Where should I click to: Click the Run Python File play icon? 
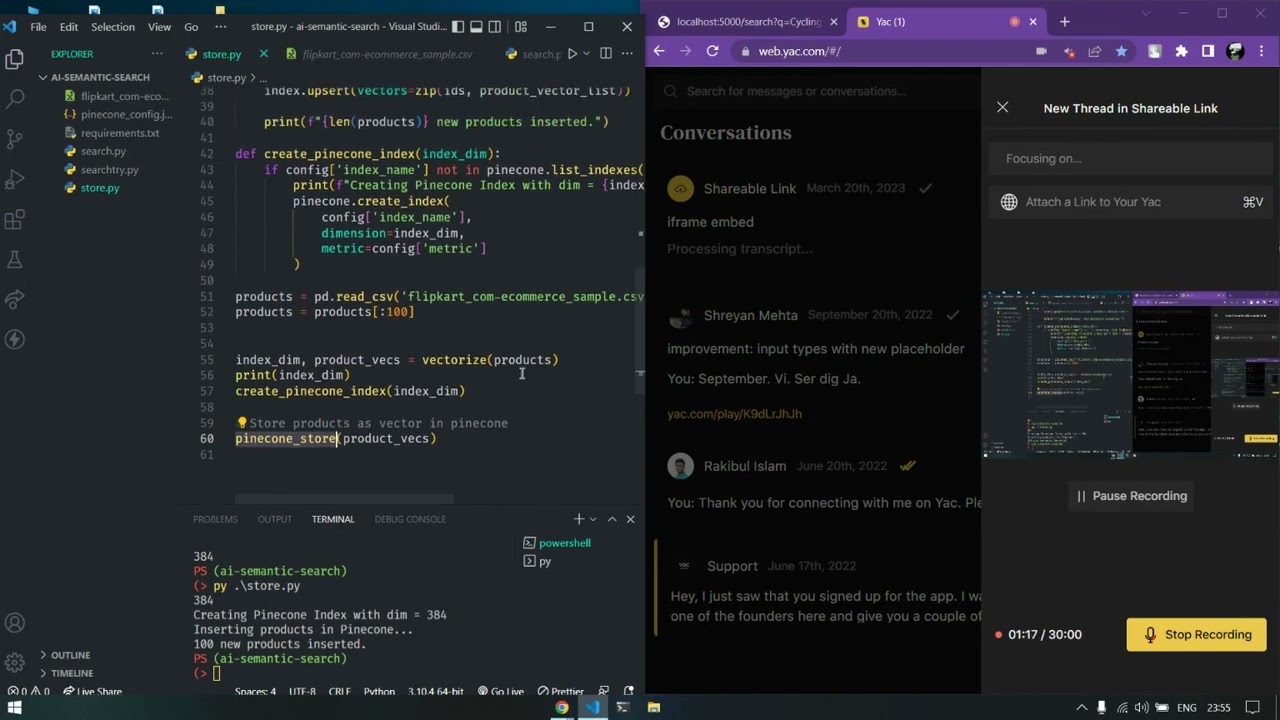(572, 54)
